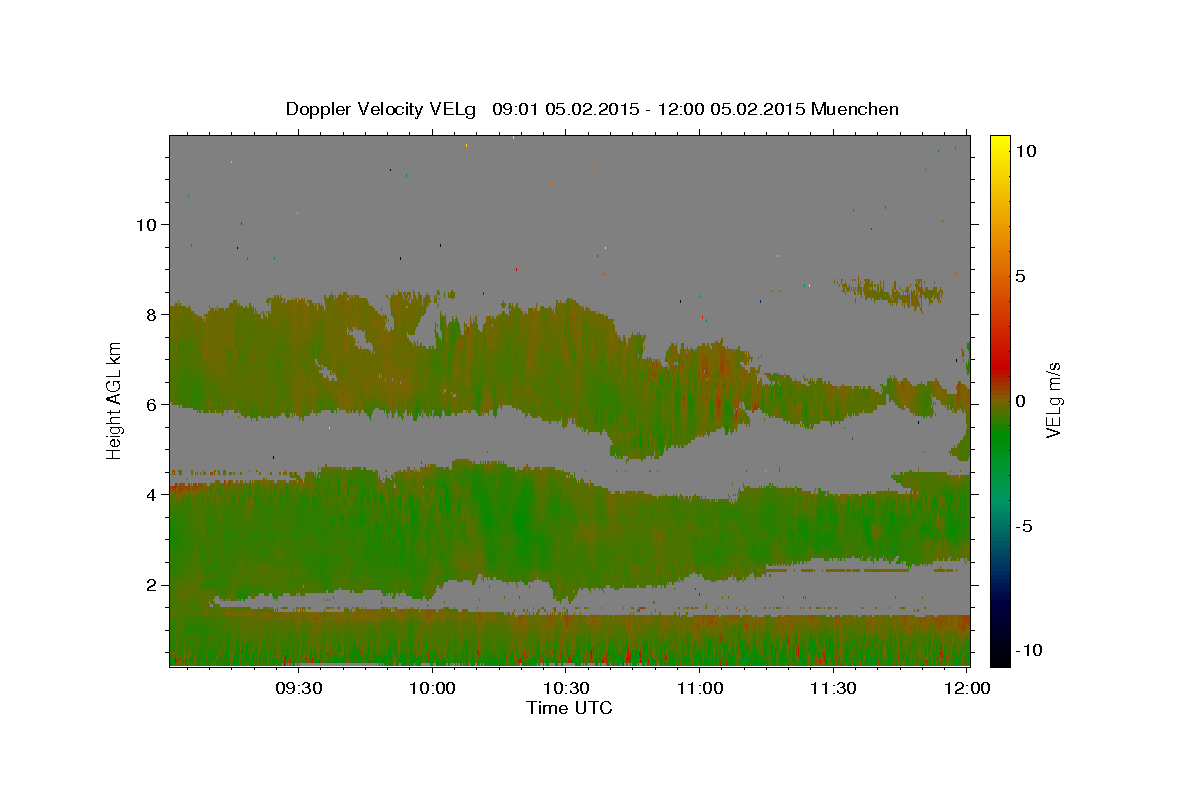This screenshot has height=800, width=1200.
Task: Click the 'Height AGL km' axis label
Action: tap(115, 400)
